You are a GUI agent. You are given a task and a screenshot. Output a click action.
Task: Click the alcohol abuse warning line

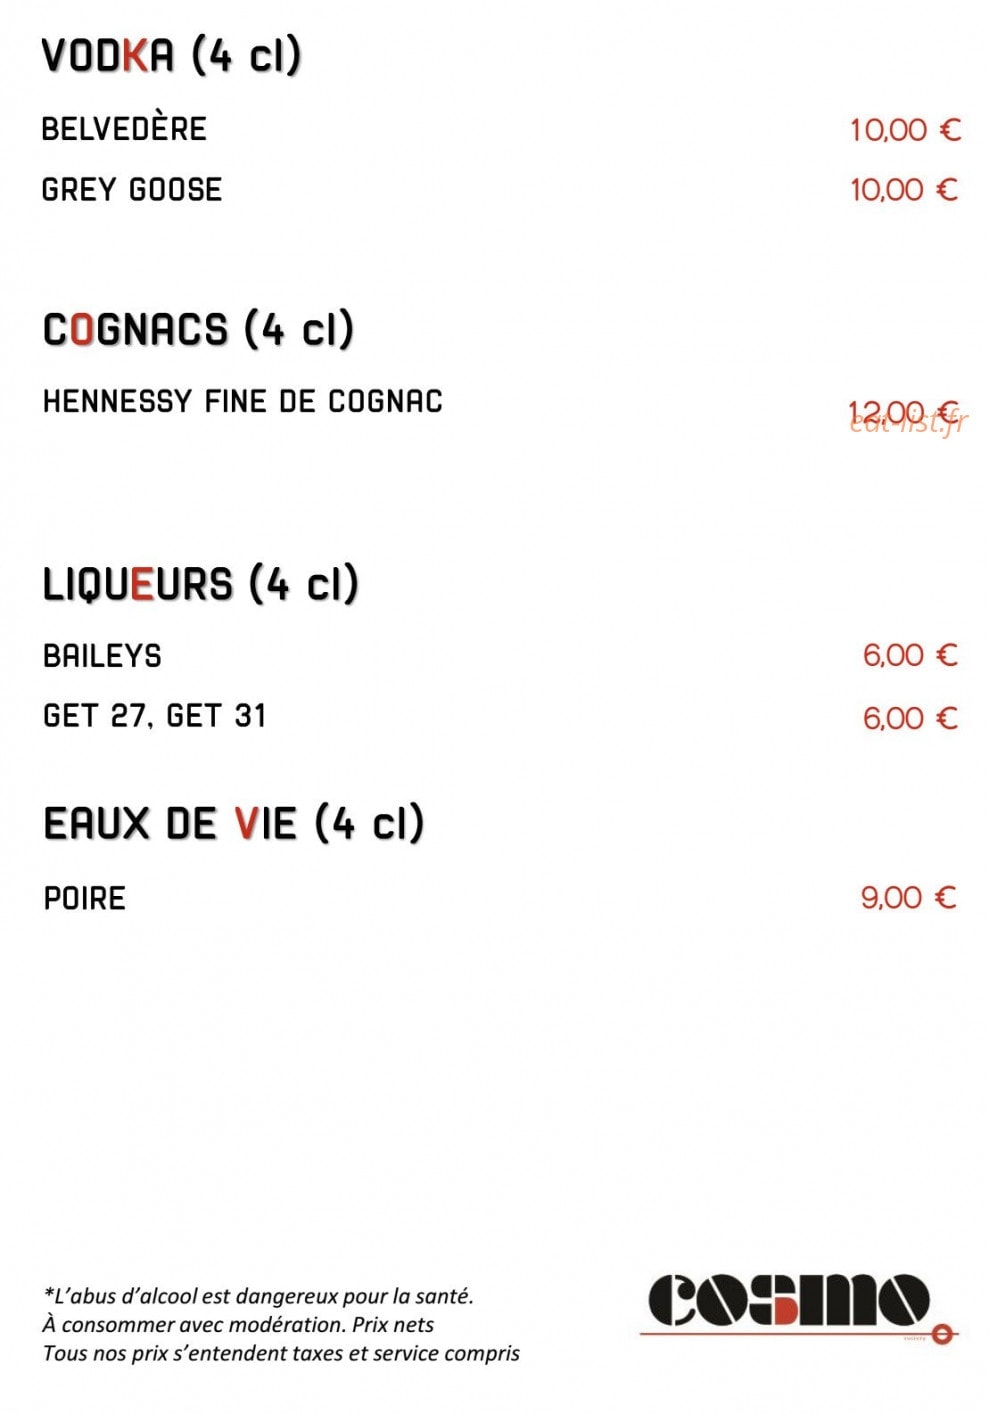(258, 1296)
